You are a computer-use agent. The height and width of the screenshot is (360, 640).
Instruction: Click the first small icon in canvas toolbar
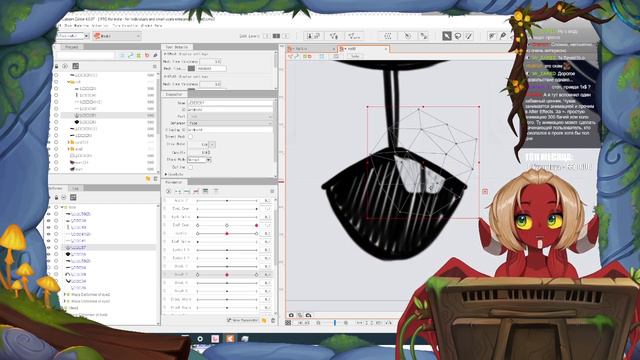tap(291, 56)
